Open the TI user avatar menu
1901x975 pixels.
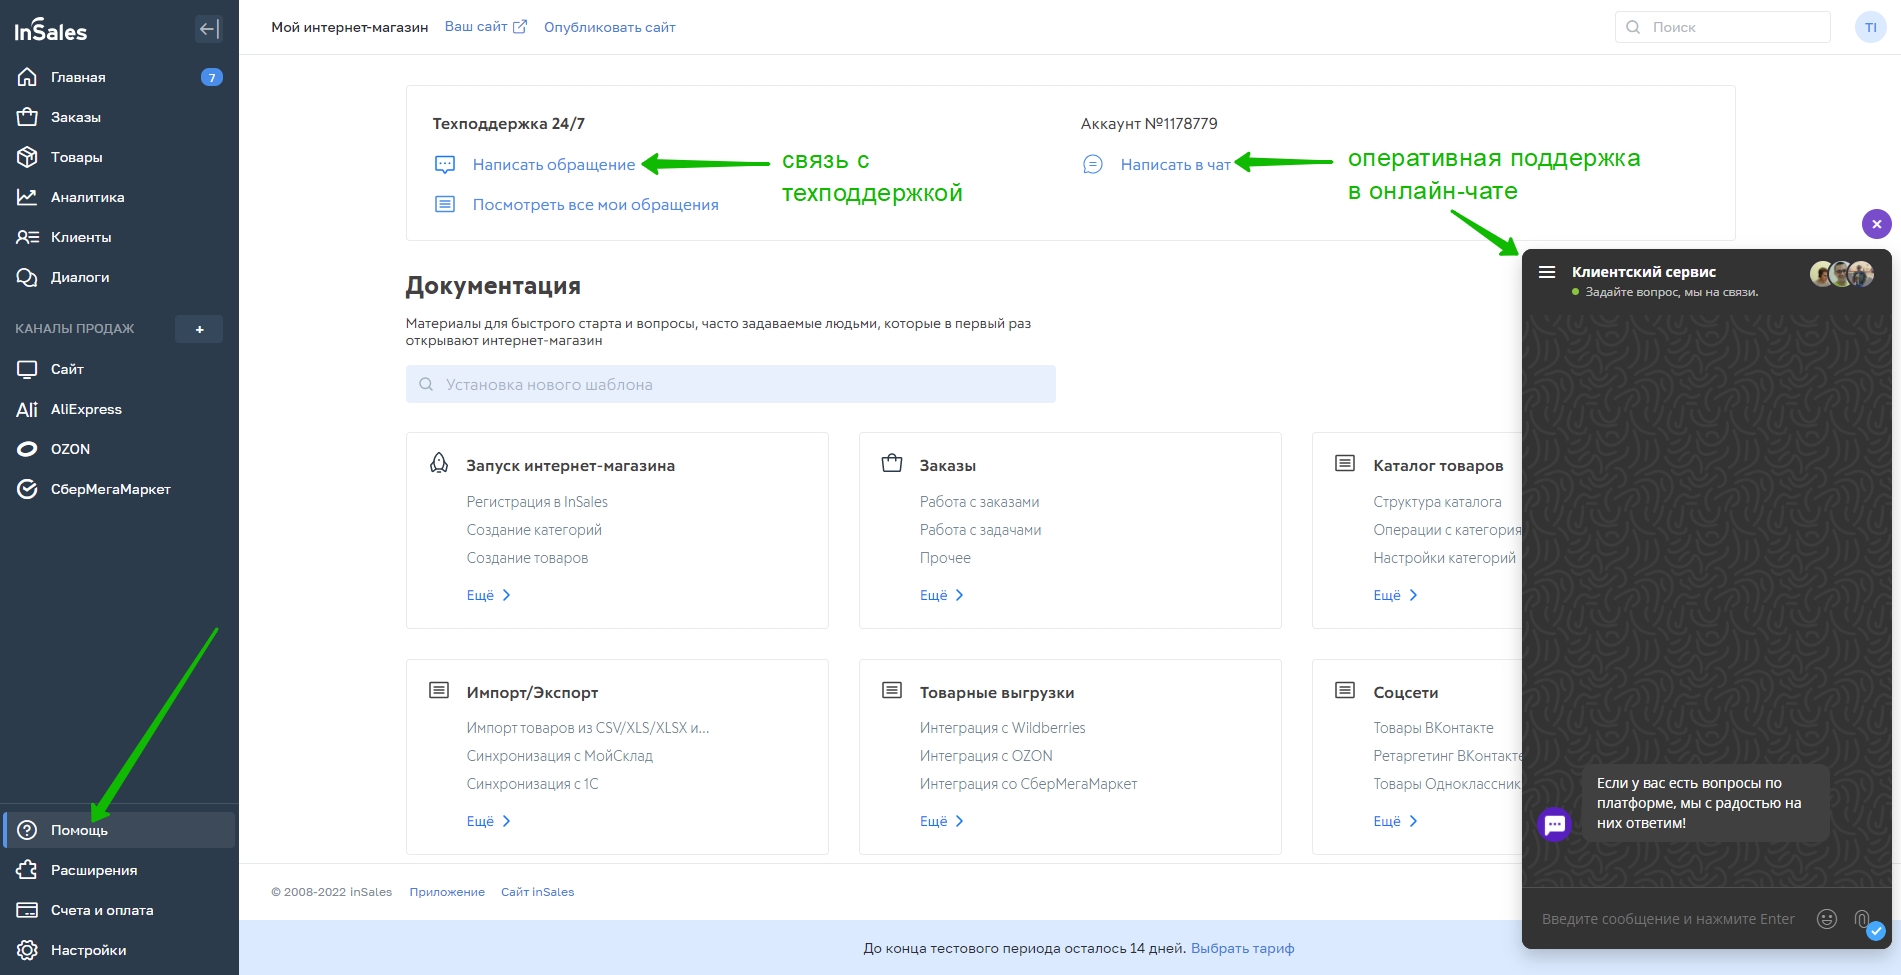point(1870,27)
